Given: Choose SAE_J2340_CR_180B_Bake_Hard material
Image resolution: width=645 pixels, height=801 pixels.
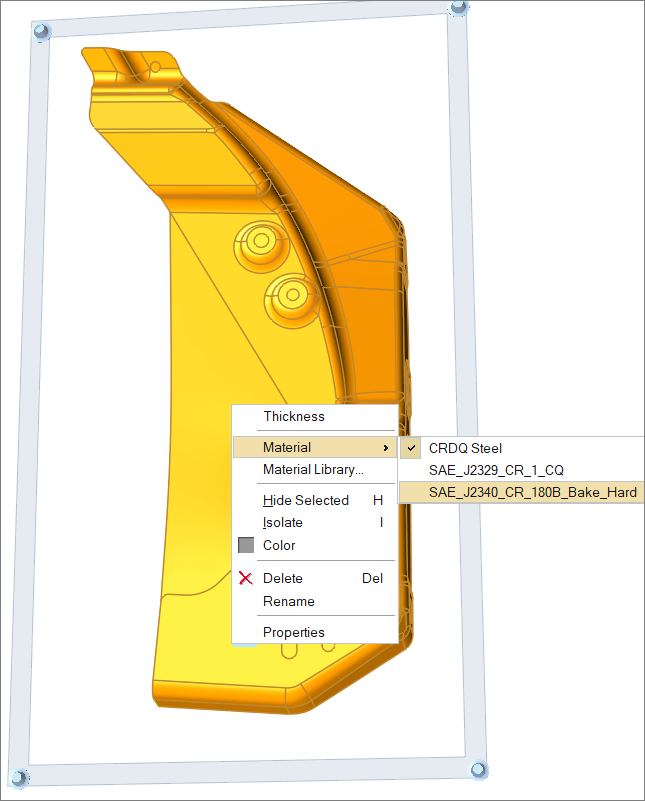Looking at the screenshot, I should click(532, 492).
